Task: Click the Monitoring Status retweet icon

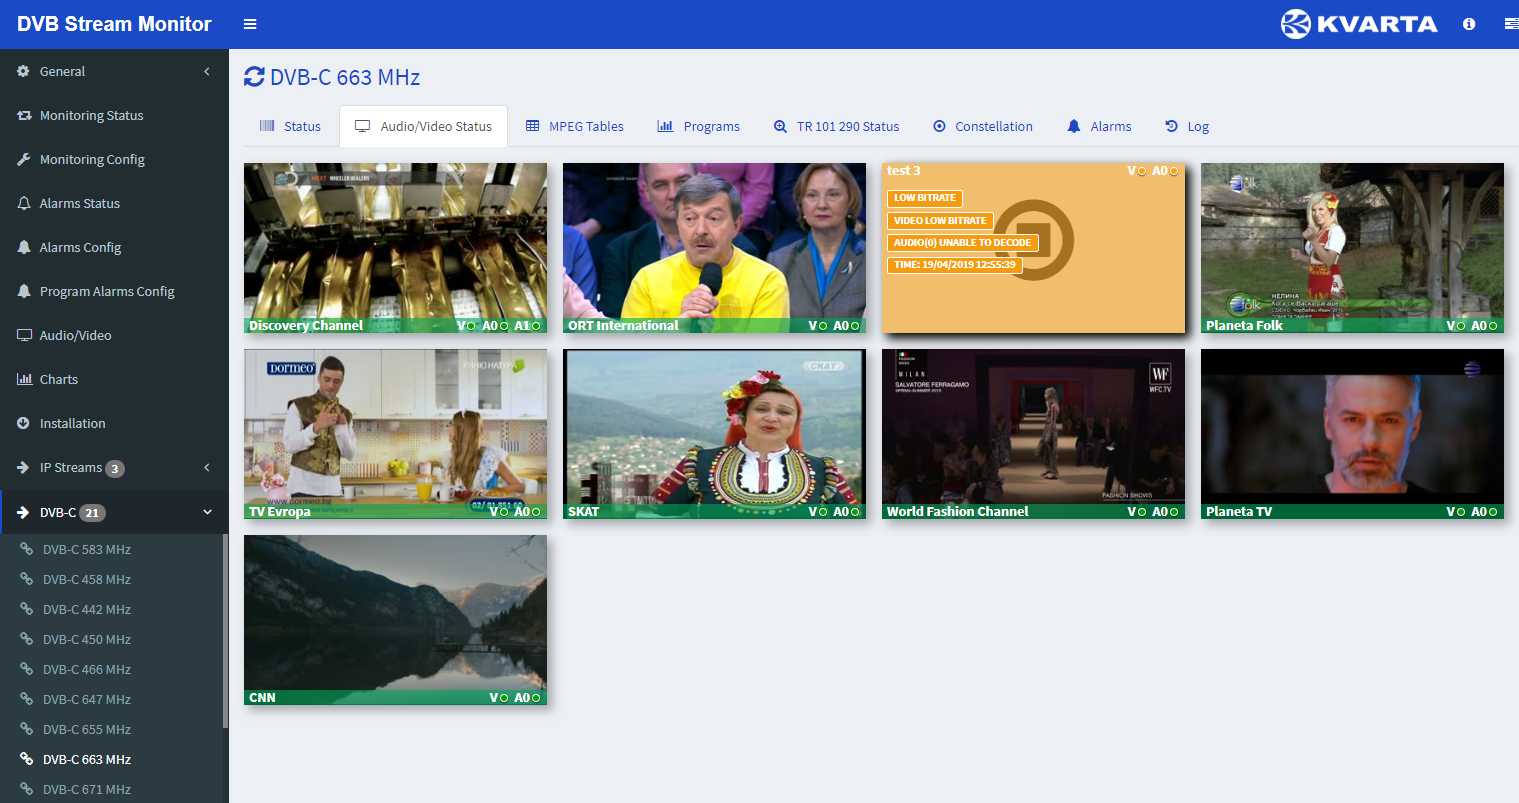Action: [x=24, y=115]
